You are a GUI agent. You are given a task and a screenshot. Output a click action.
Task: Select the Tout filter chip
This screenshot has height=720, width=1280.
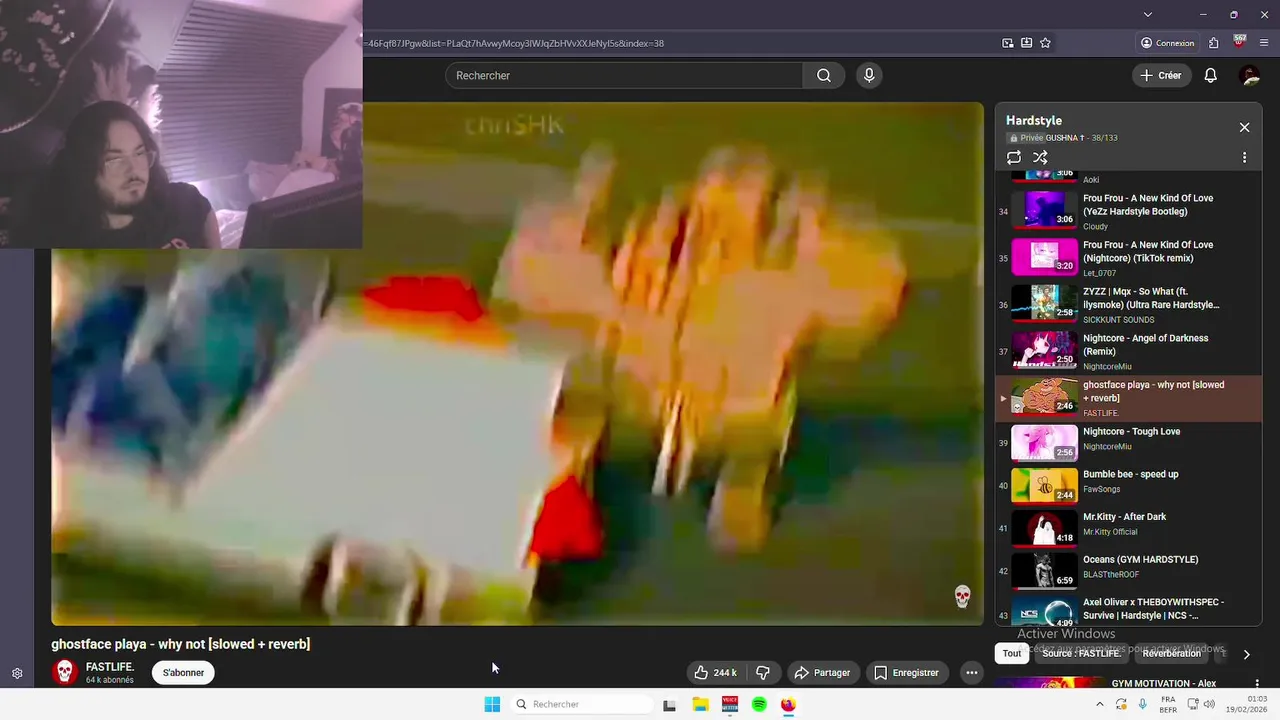pos(1012,653)
